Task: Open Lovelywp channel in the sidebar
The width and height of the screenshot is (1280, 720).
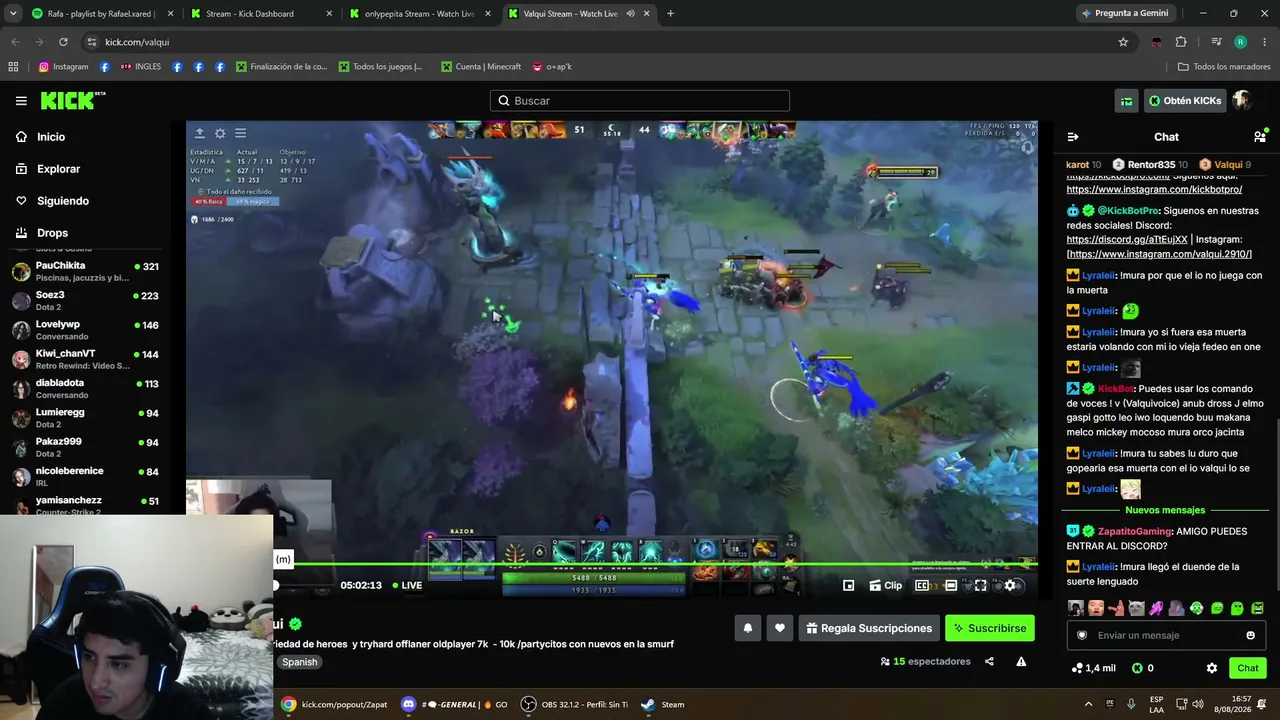Action: (x=85, y=330)
